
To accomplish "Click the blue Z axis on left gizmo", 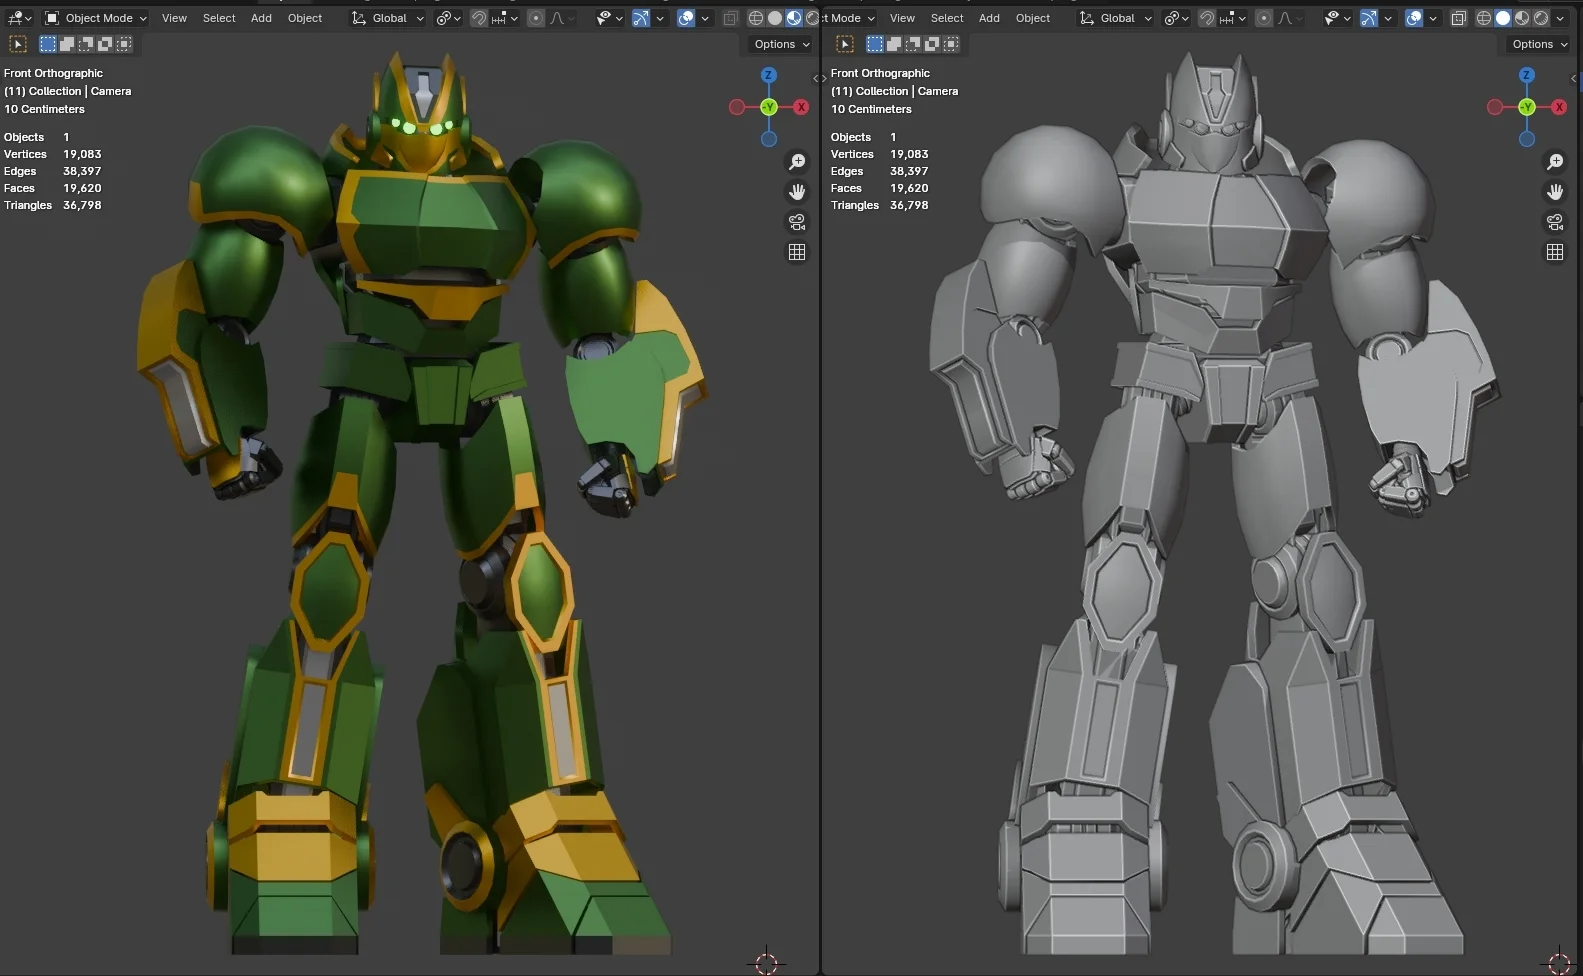I will [768, 75].
